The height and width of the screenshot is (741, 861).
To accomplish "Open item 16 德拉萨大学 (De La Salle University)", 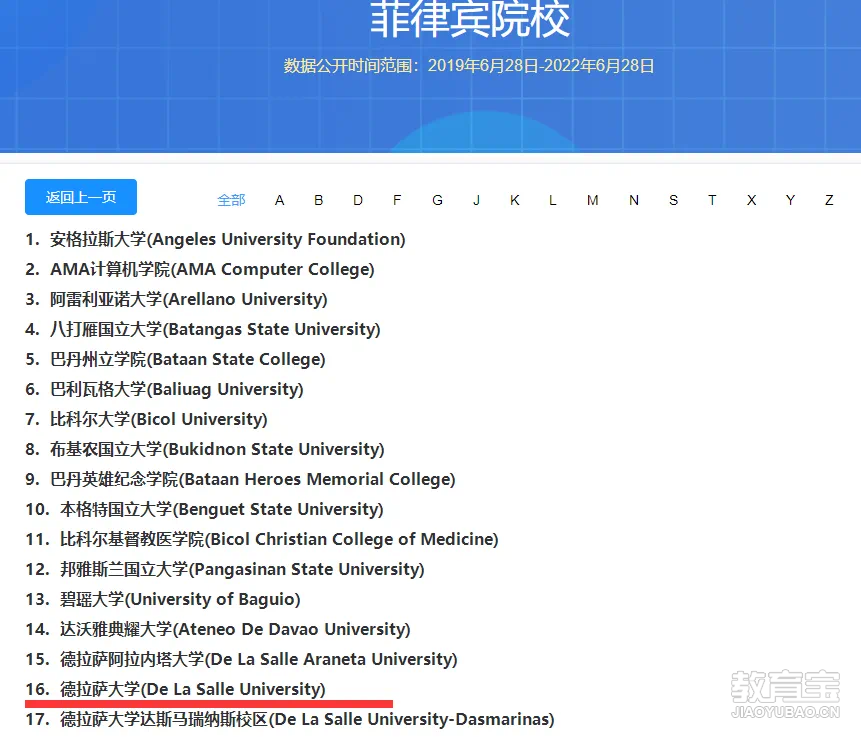I will coord(176,689).
